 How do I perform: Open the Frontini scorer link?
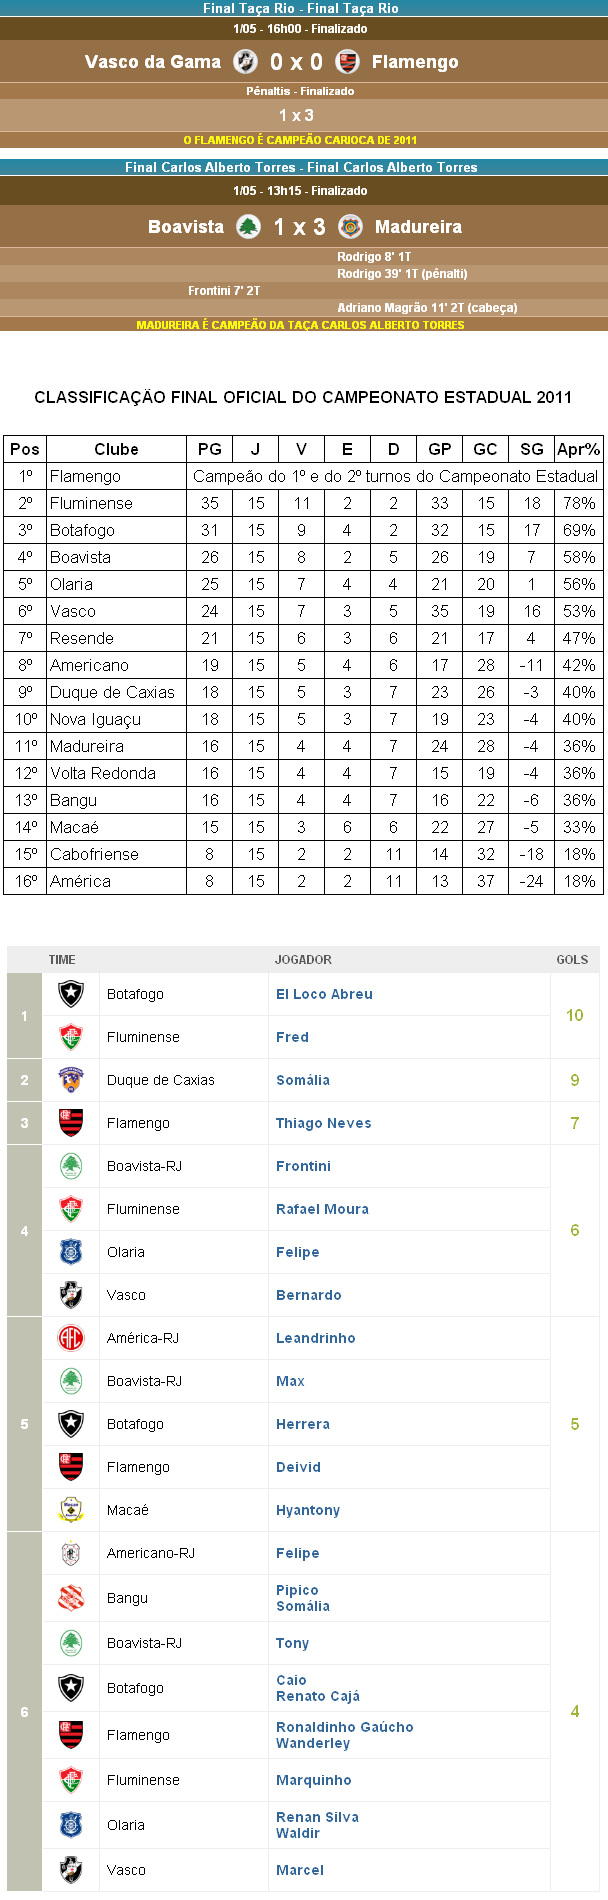(303, 1166)
